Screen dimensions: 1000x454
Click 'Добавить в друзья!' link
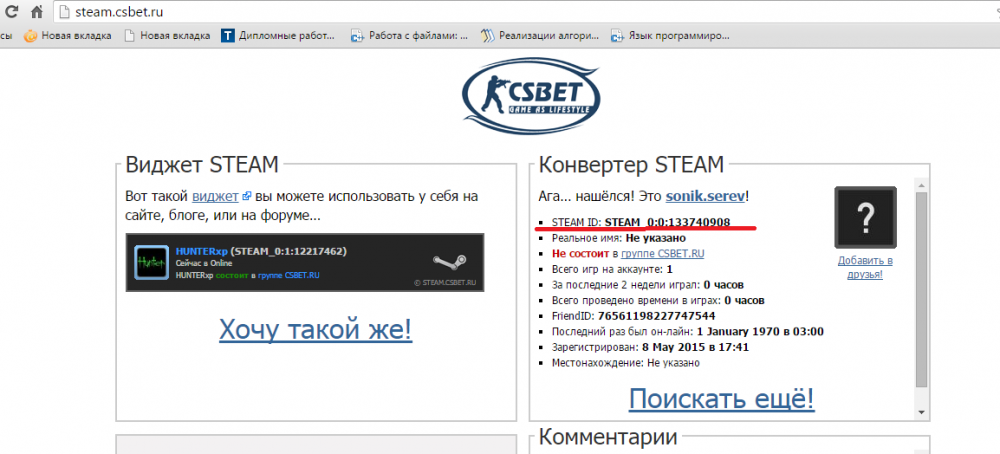(x=866, y=267)
